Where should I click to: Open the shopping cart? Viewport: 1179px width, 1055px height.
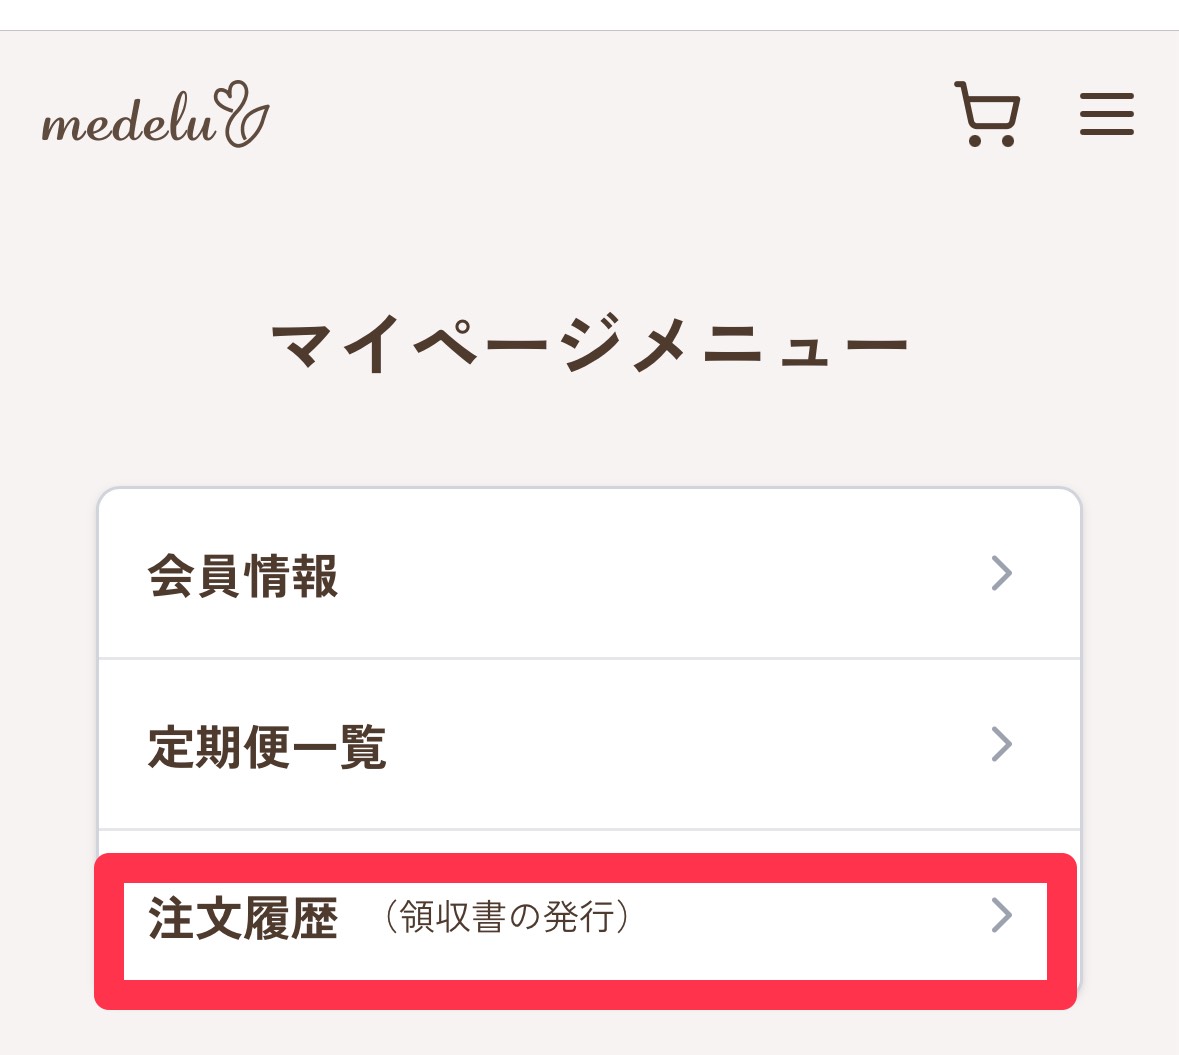point(987,114)
